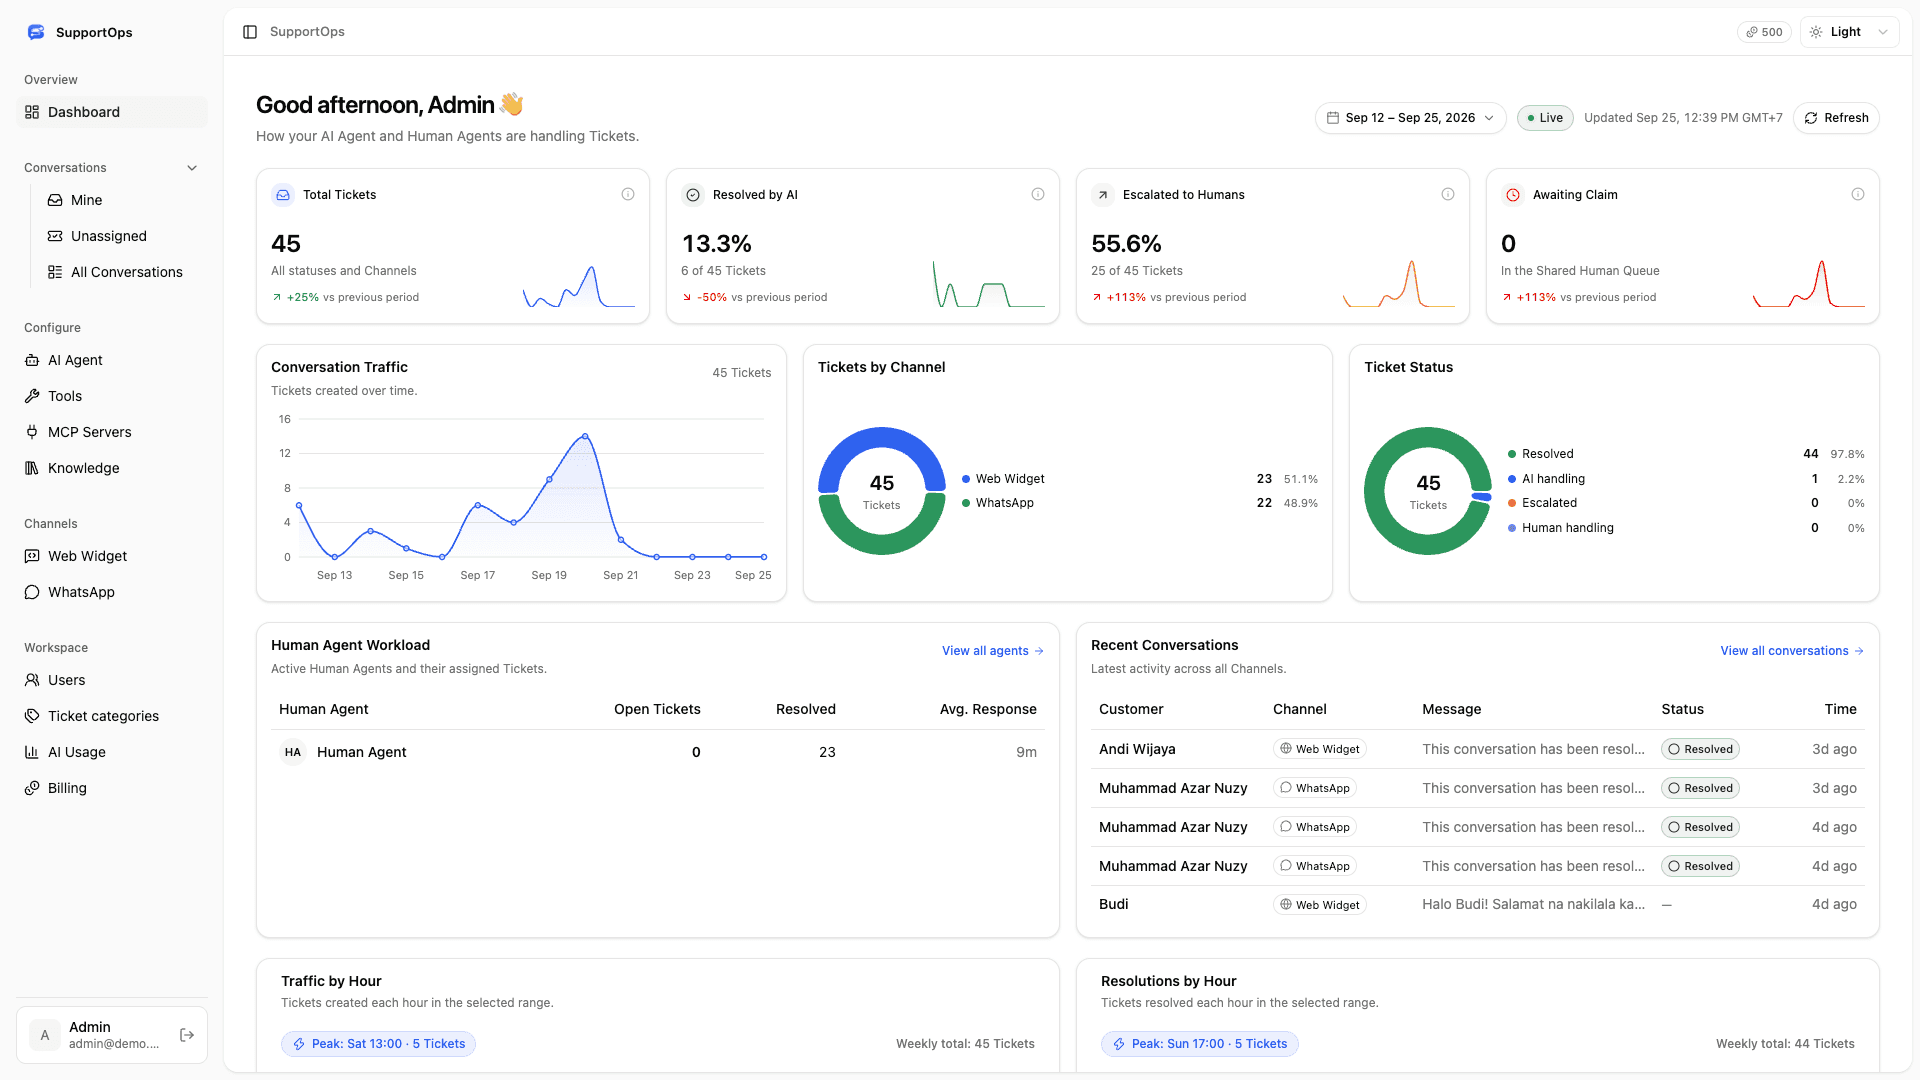
Task: Click View all conversations link
Action: click(1792, 651)
